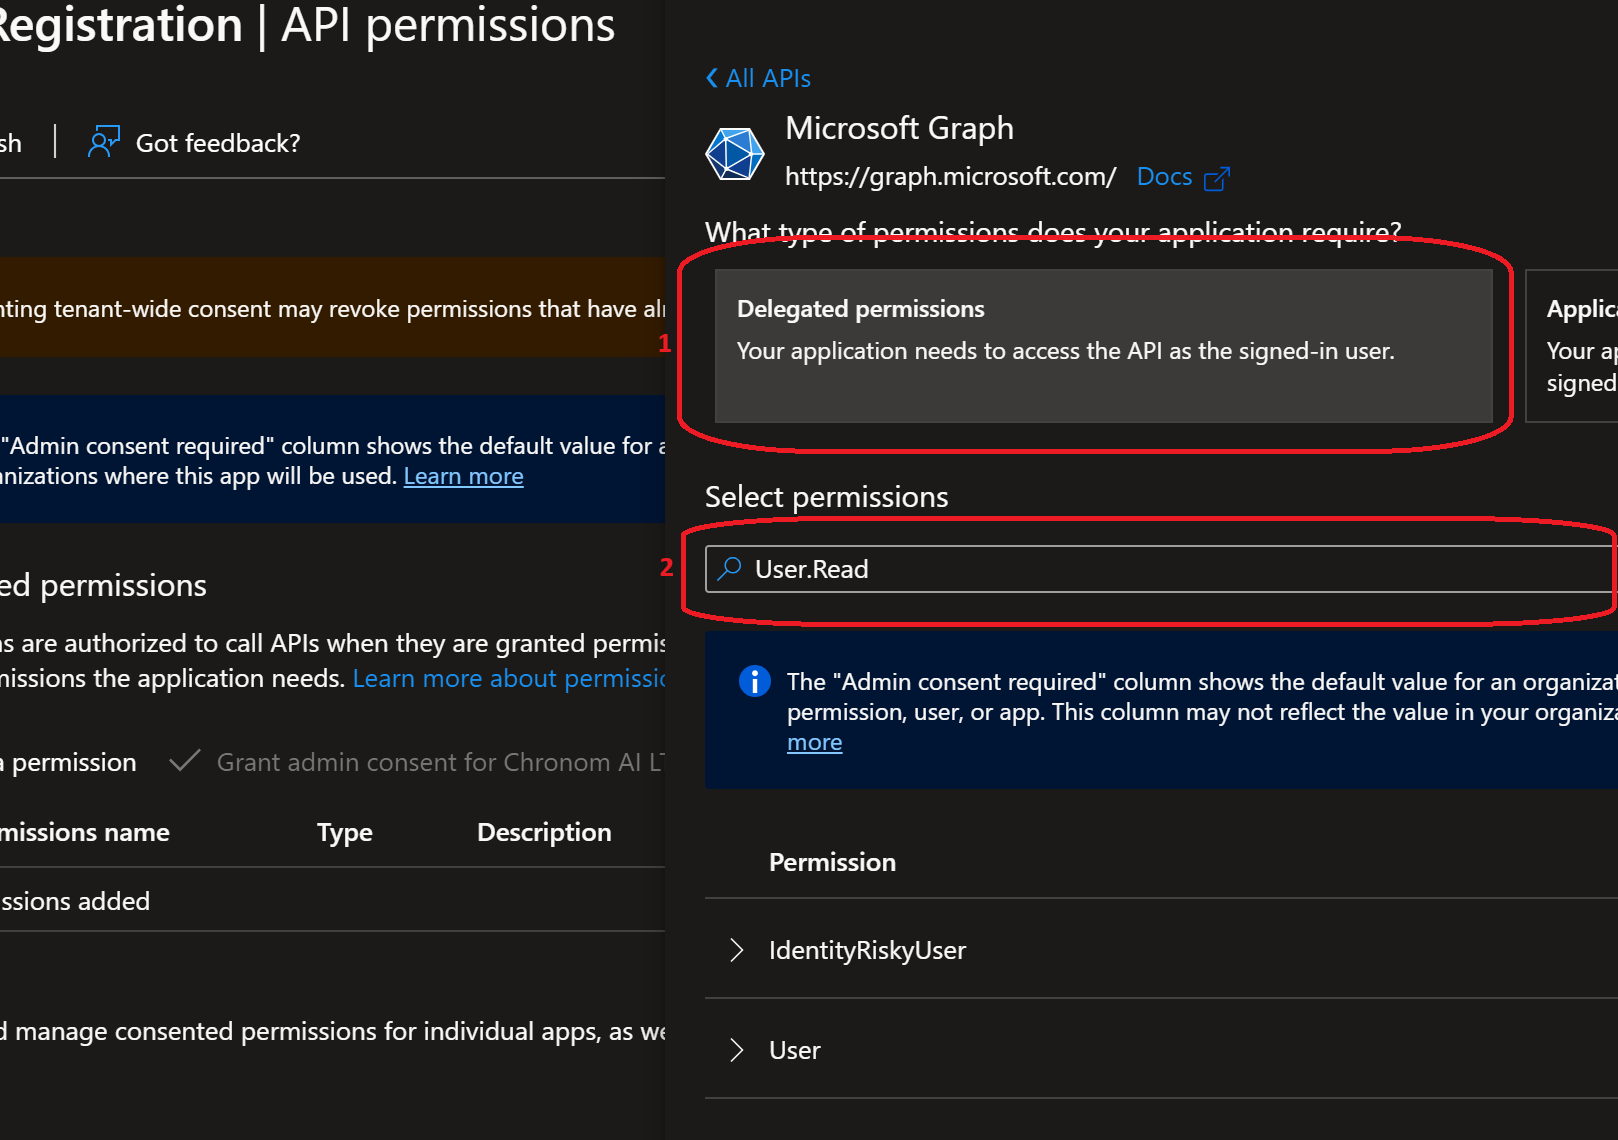
Task: Open Docs via the external-link arrow icon
Action: click(x=1219, y=177)
